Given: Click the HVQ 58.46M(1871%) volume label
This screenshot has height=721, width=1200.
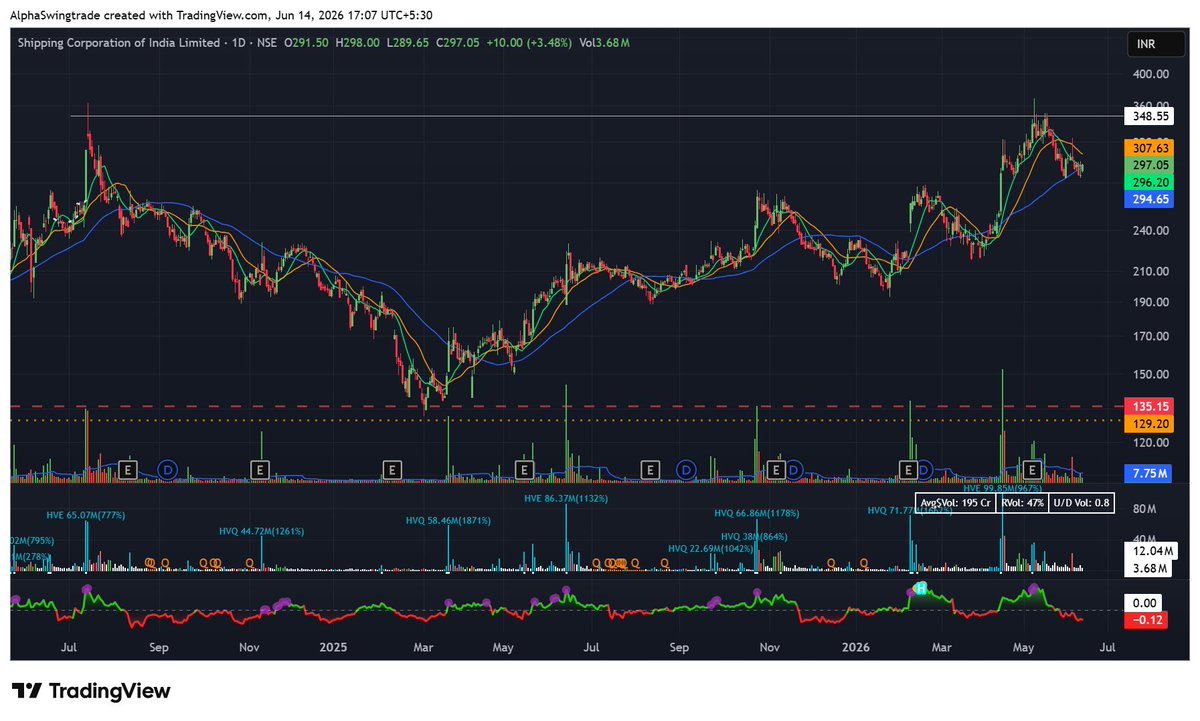Looking at the screenshot, I should [448, 521].
